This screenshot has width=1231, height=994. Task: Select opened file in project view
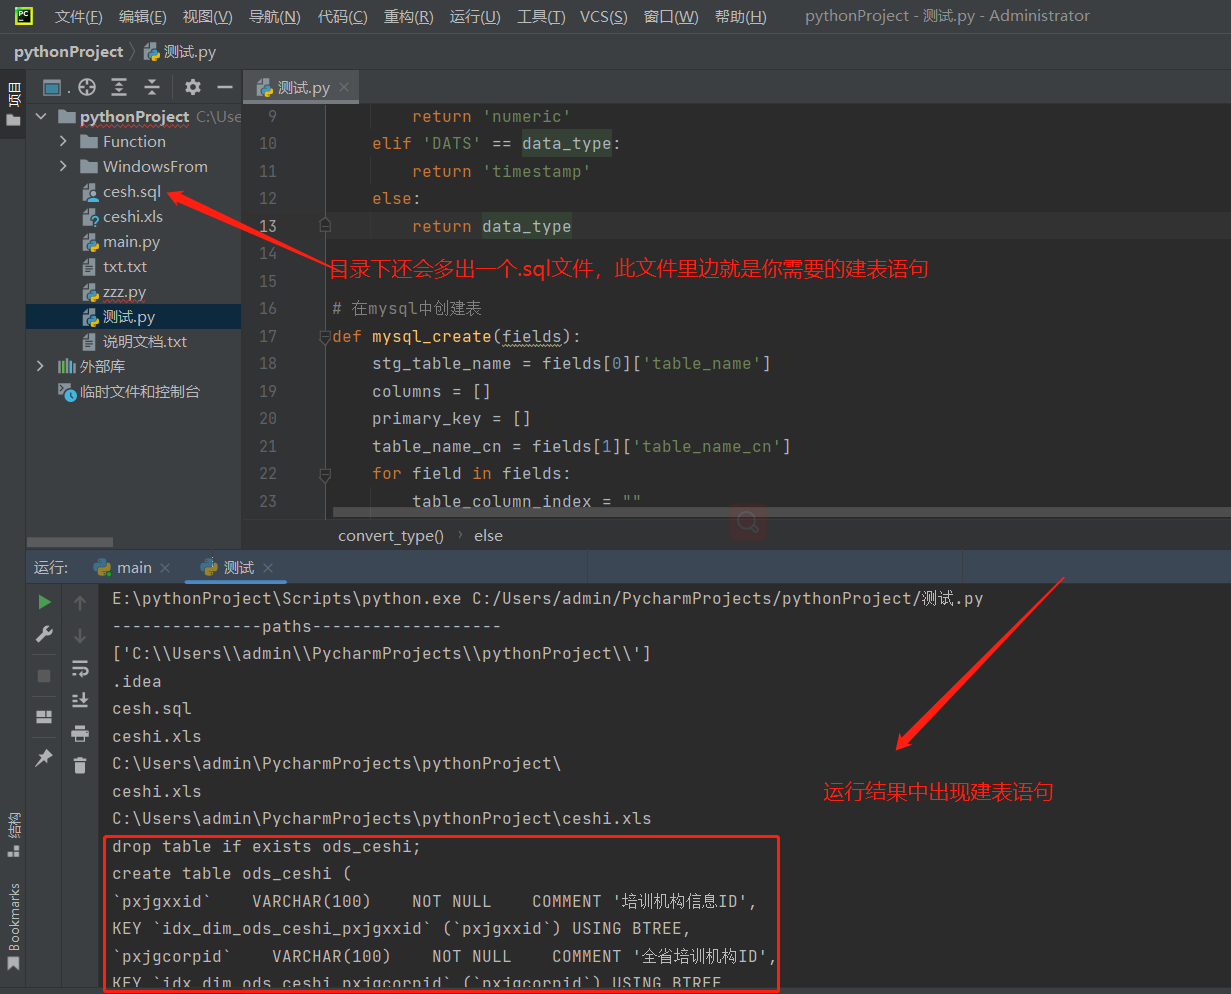point(86,88)
